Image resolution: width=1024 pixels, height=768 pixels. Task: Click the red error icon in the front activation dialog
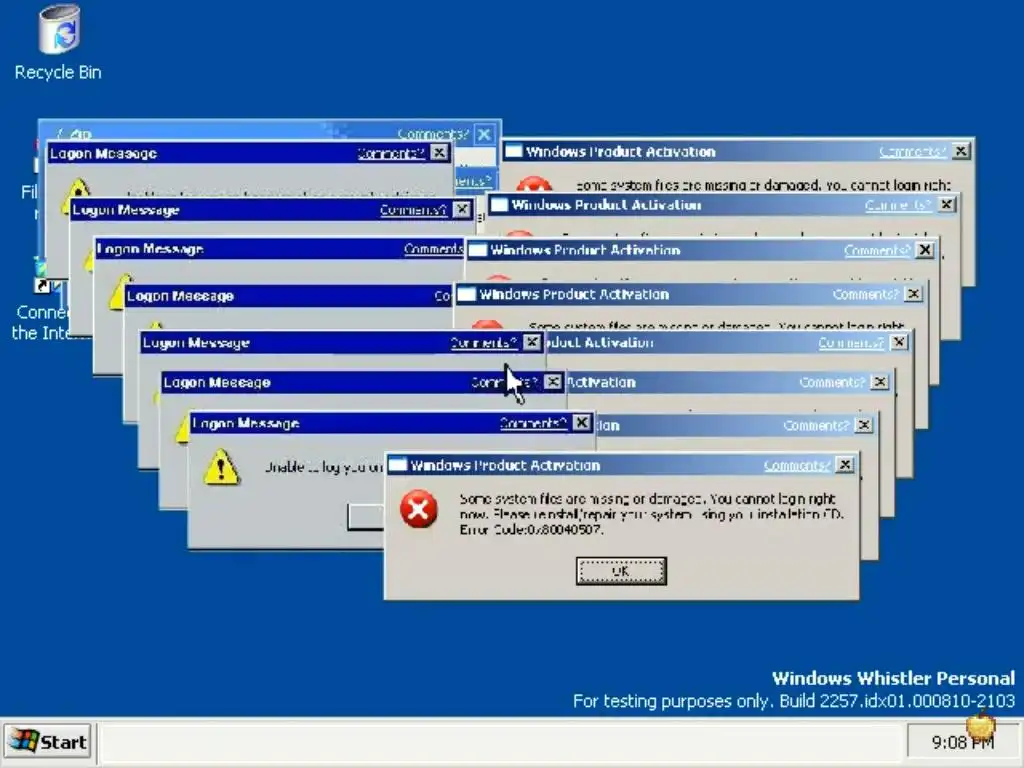tap(419, 509)
